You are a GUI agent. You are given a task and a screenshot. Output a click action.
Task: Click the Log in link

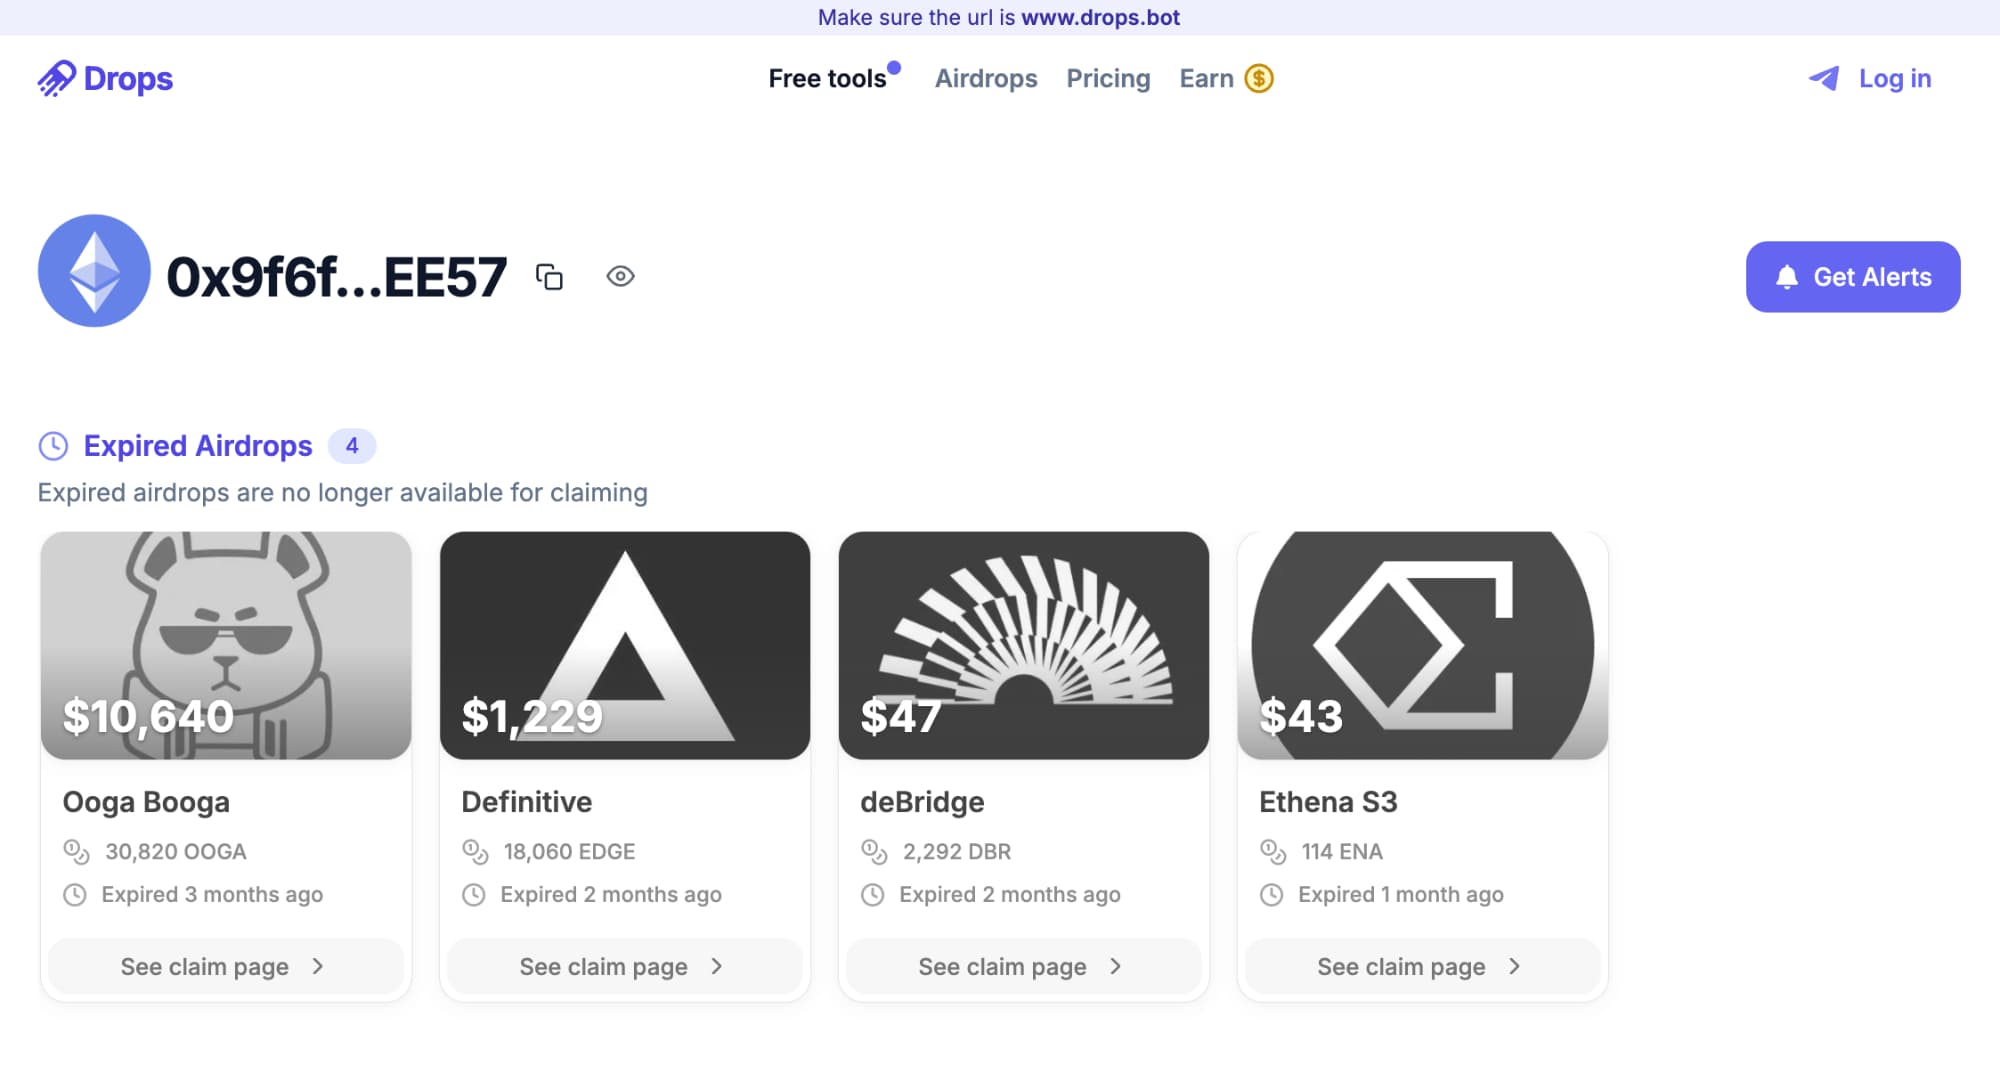1894,78
